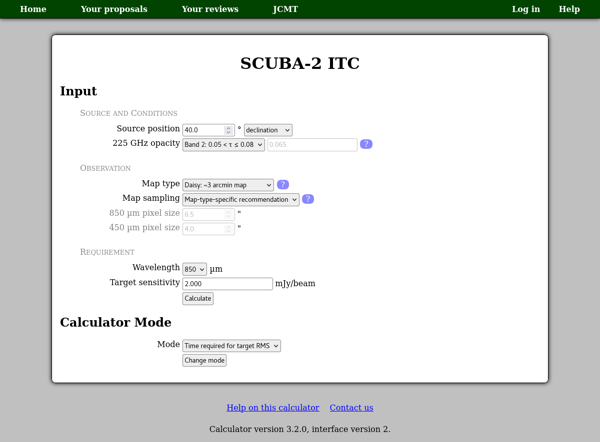Click the SCUBA-2 ITC heading
The width and height of the screenshot is (600, 442).
[300, 63]
